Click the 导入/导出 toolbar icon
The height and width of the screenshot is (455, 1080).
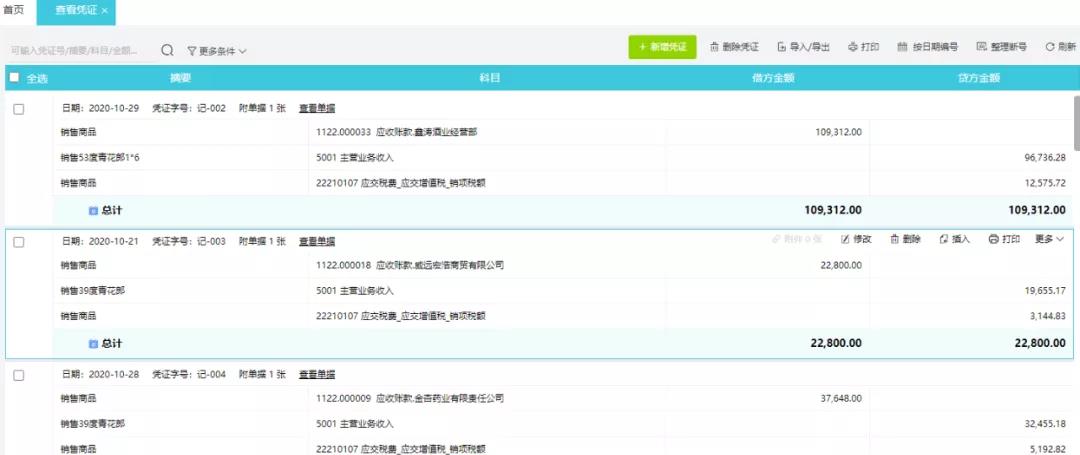point(781,47)
